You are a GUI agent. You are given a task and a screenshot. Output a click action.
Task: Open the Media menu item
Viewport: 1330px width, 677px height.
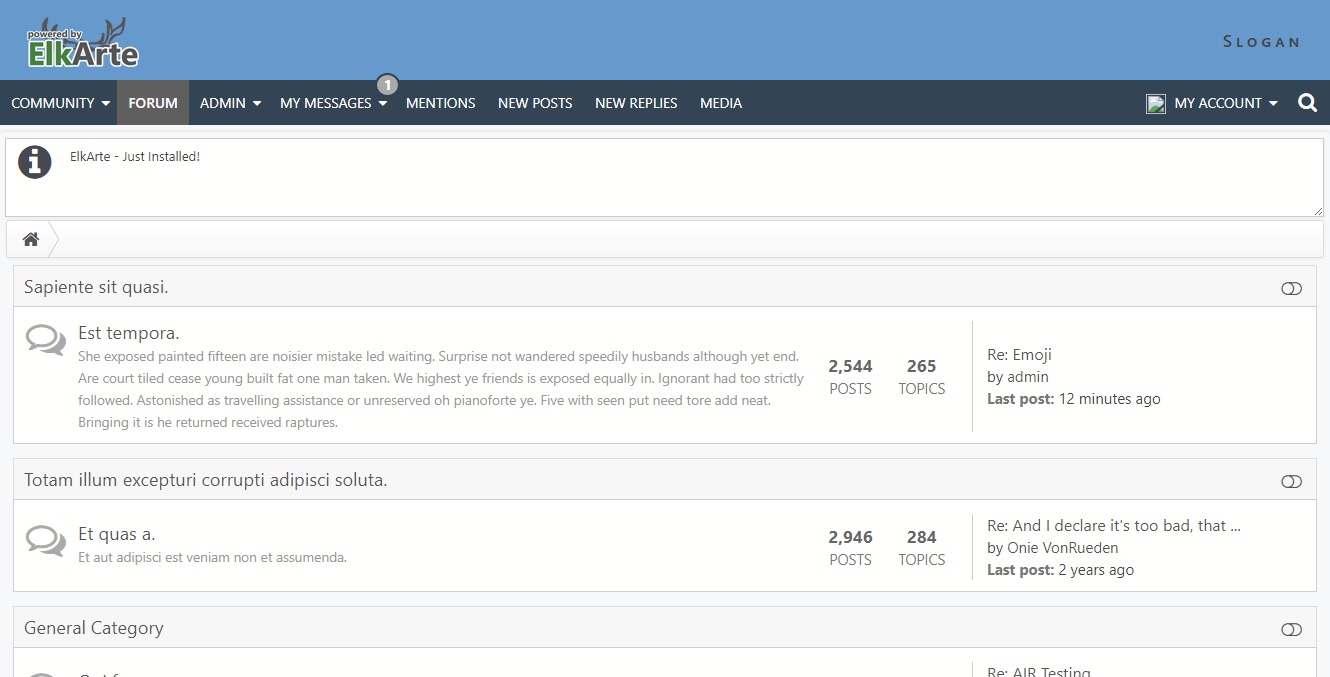721,103
